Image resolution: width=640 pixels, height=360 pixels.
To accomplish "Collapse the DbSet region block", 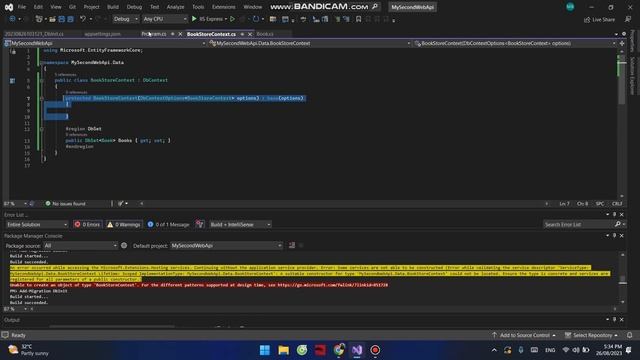I will 42,129.
